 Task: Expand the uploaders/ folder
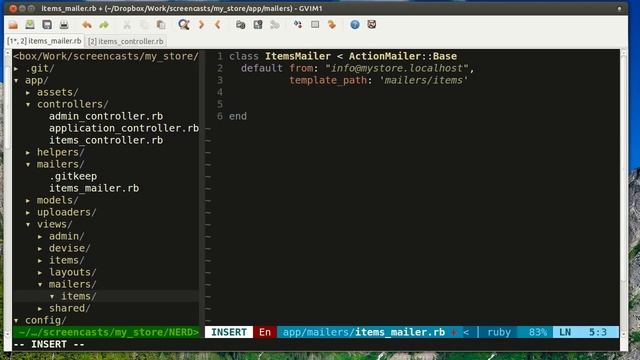tap(28, 213)
